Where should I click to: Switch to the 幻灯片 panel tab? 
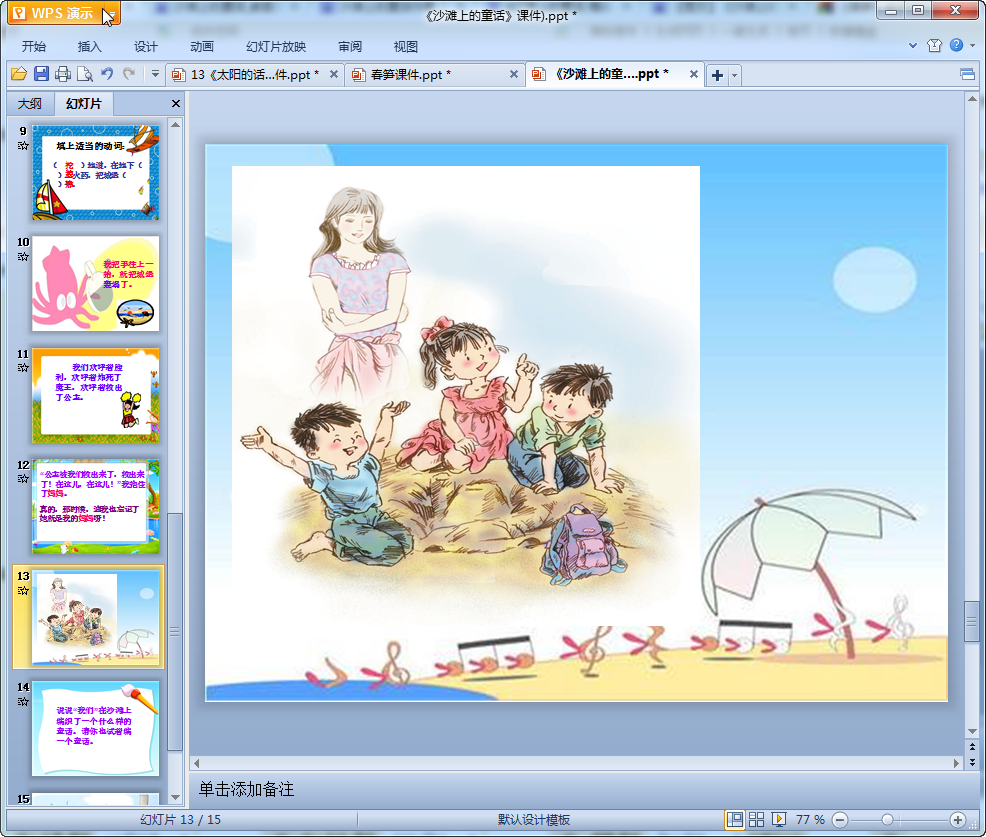tap(84, 104)
